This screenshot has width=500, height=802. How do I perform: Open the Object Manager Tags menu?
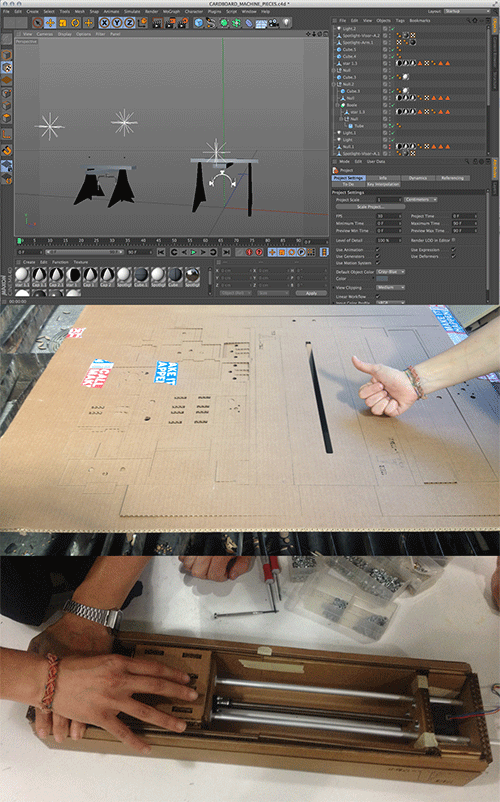click(400, 20)
